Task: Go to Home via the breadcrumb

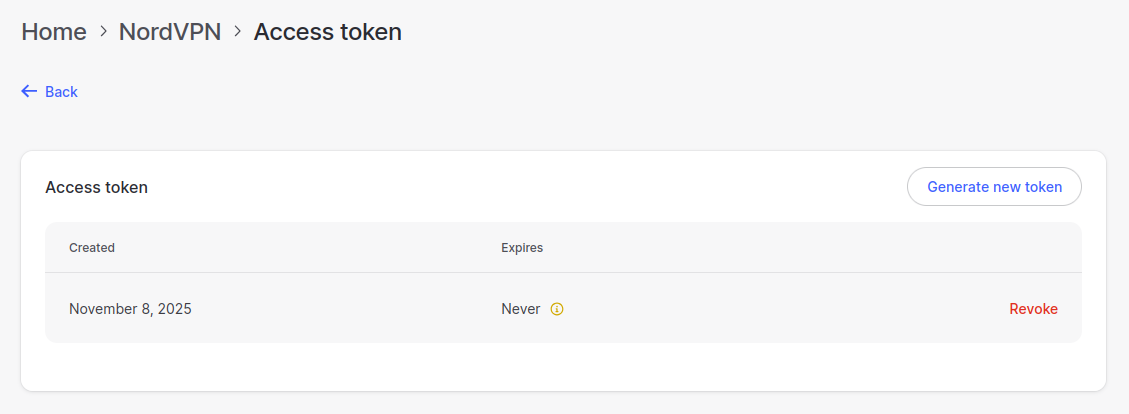Action: [x=54, y=32]
